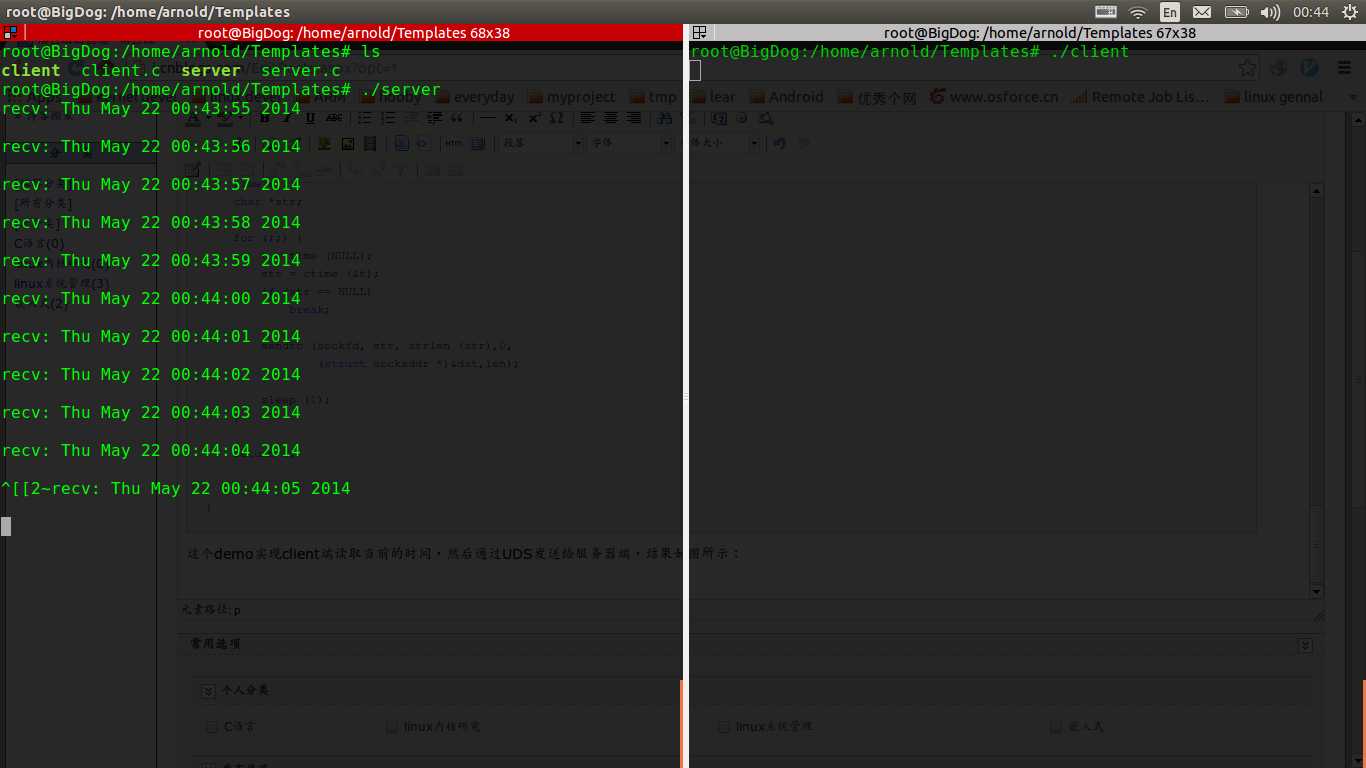The image size is (1366, 768).
Task: Click the right terminal pane grid icon
Action: (x=699, y=32)
